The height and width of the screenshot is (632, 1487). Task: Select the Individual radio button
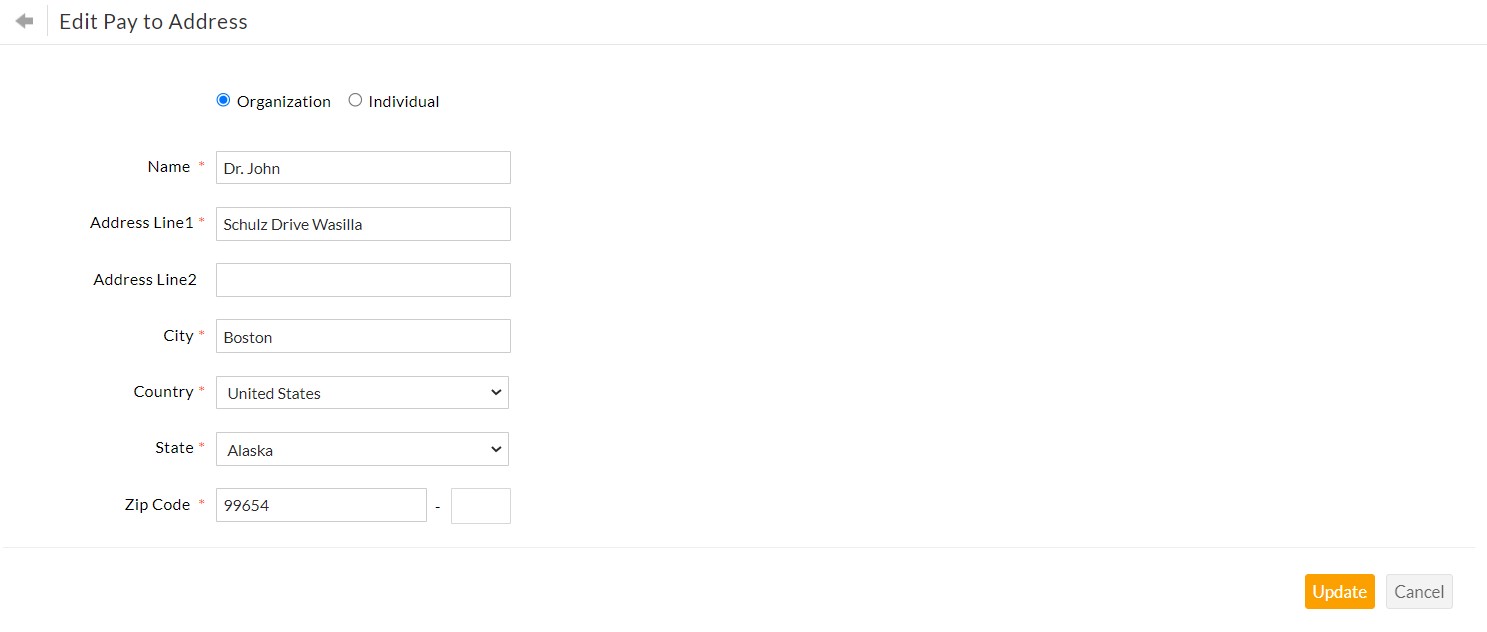pyautogui.click(x=355, y=99)
